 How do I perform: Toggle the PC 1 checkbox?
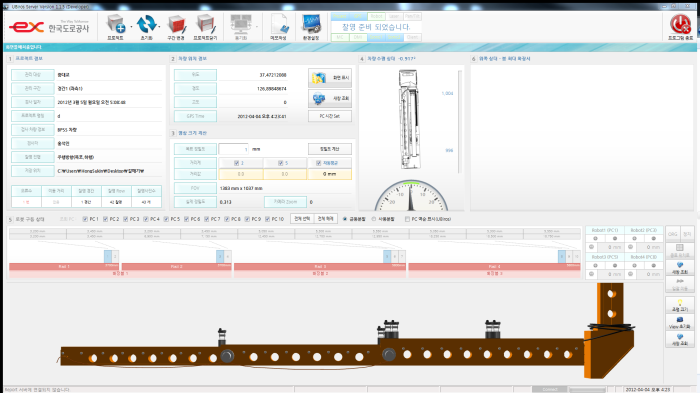point(85,219)
